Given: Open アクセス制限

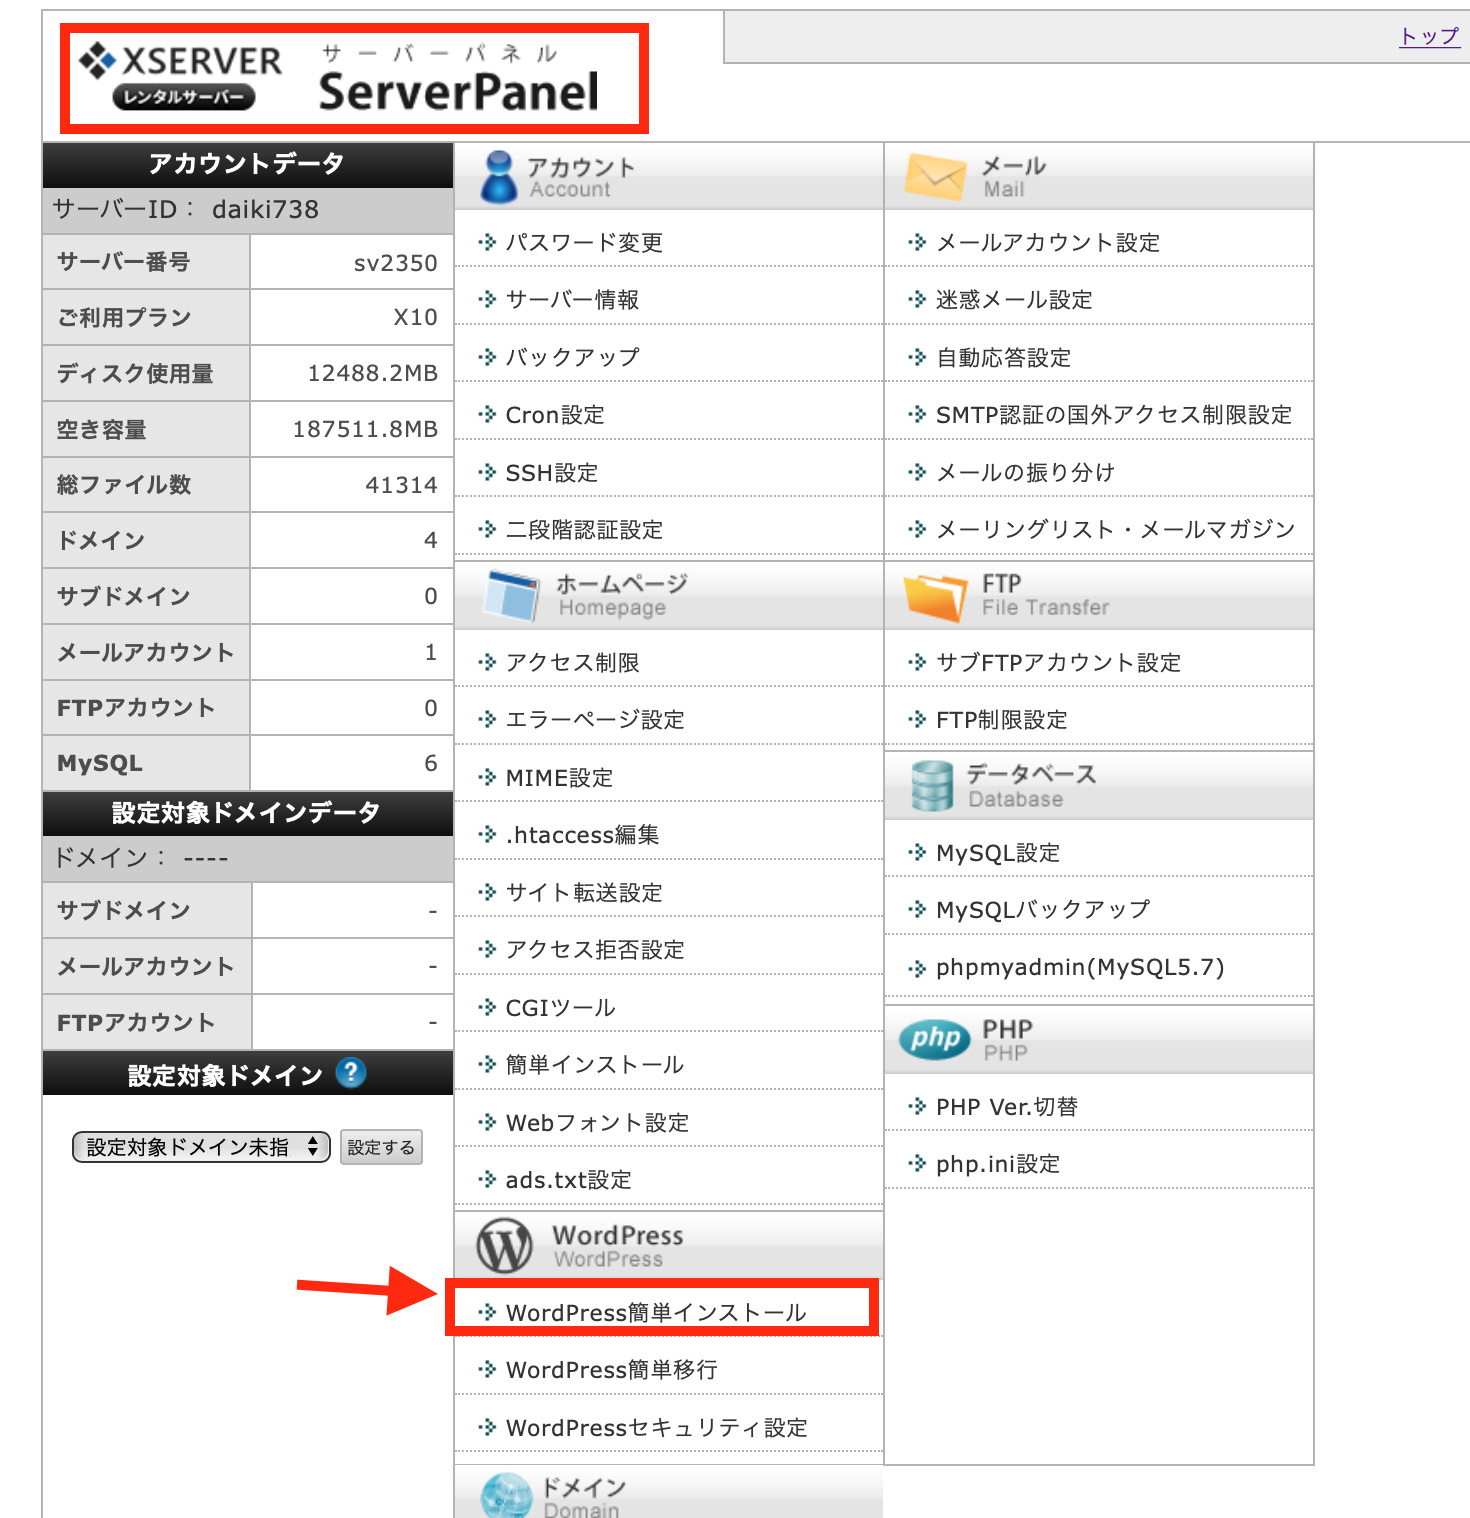Looking at the screenshot, I should (572, 662).
